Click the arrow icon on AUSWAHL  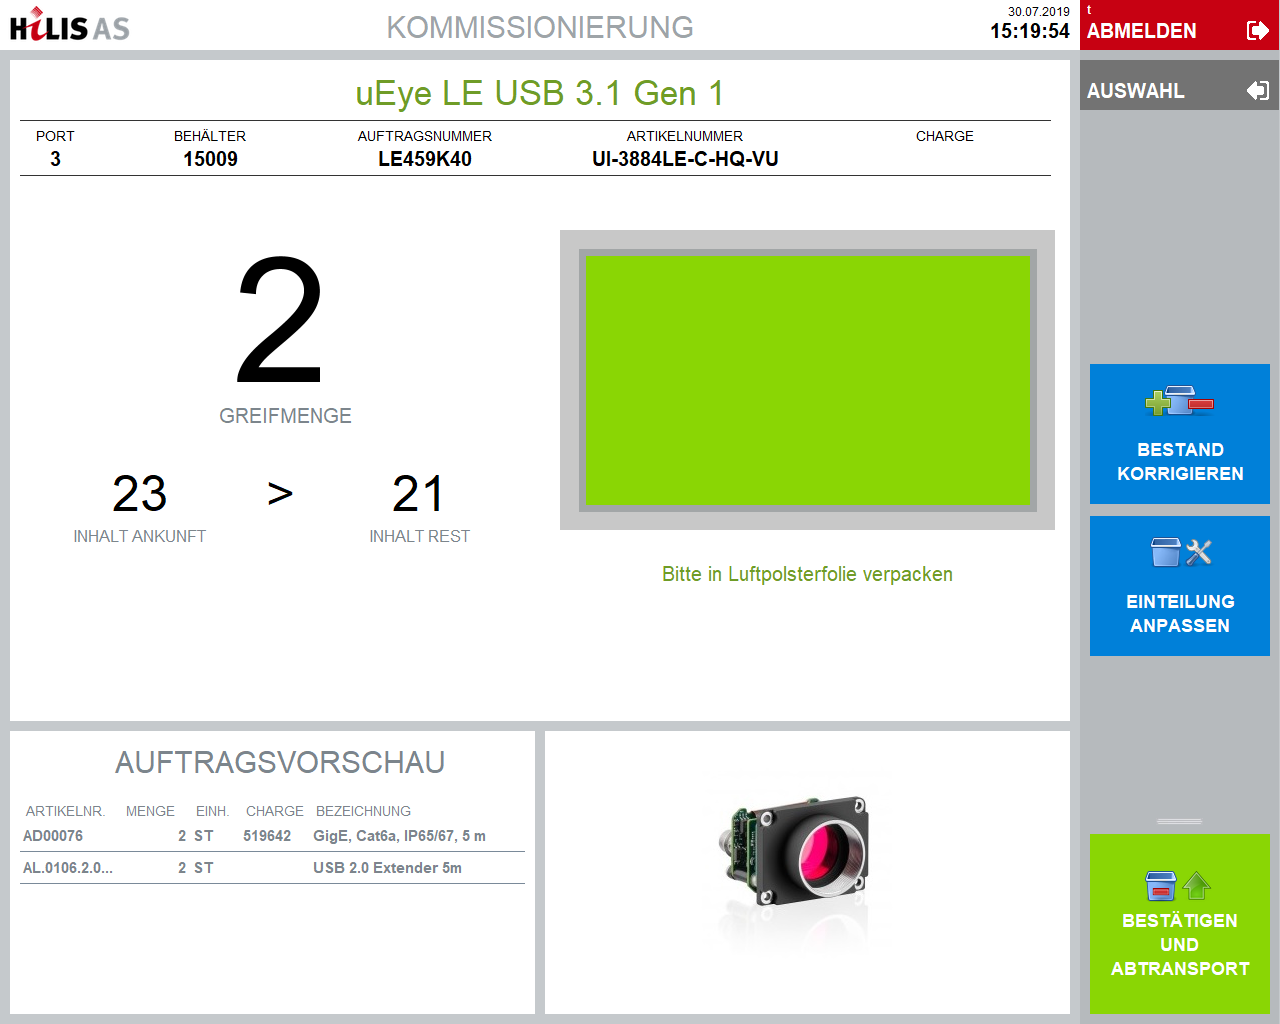pos(1258,91)
